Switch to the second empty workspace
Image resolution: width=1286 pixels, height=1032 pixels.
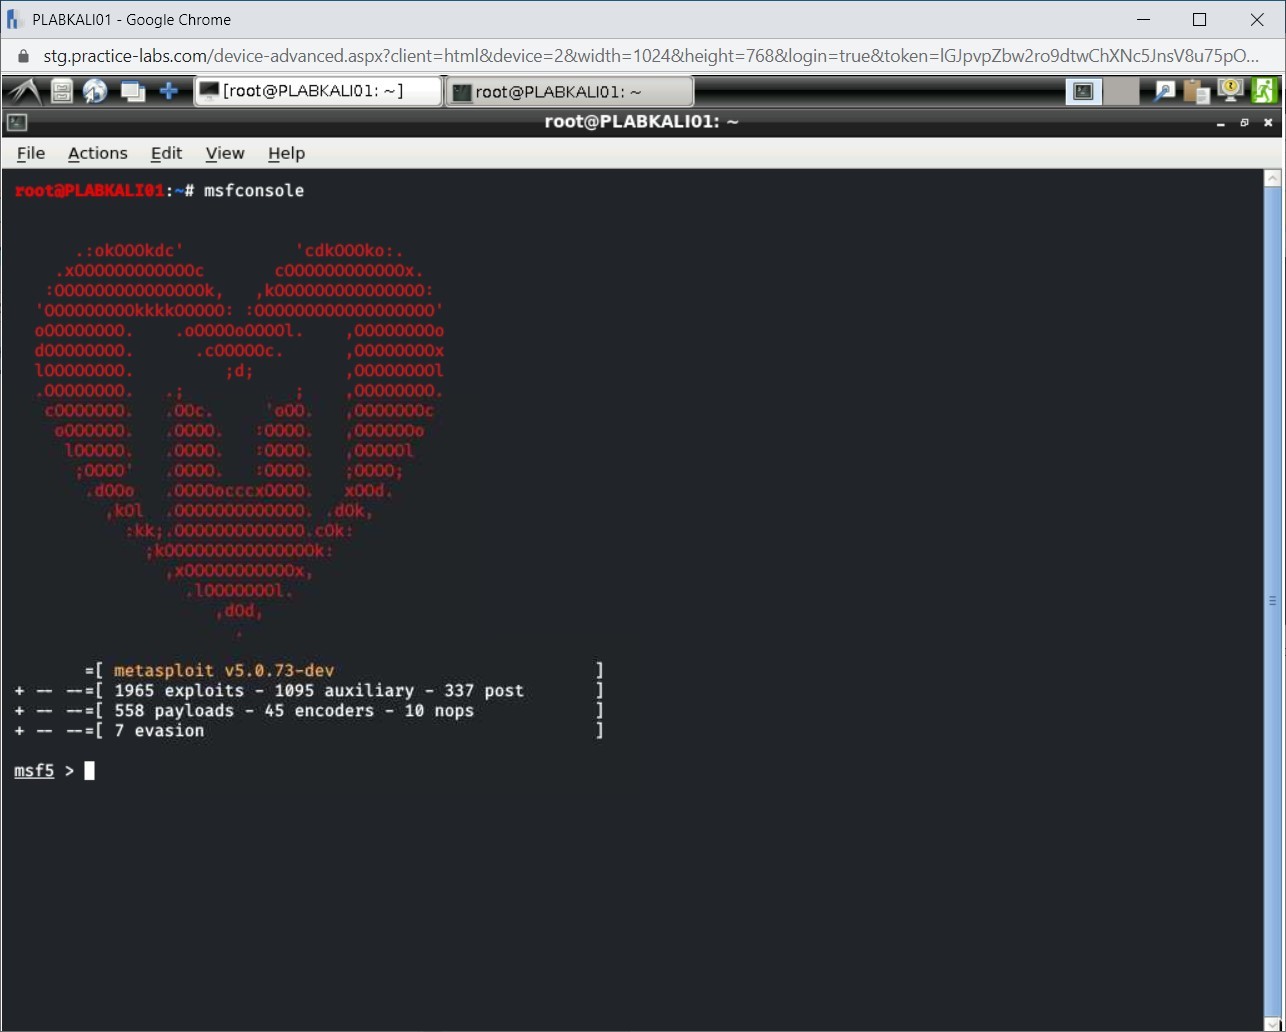click(x=1121, y=92)
